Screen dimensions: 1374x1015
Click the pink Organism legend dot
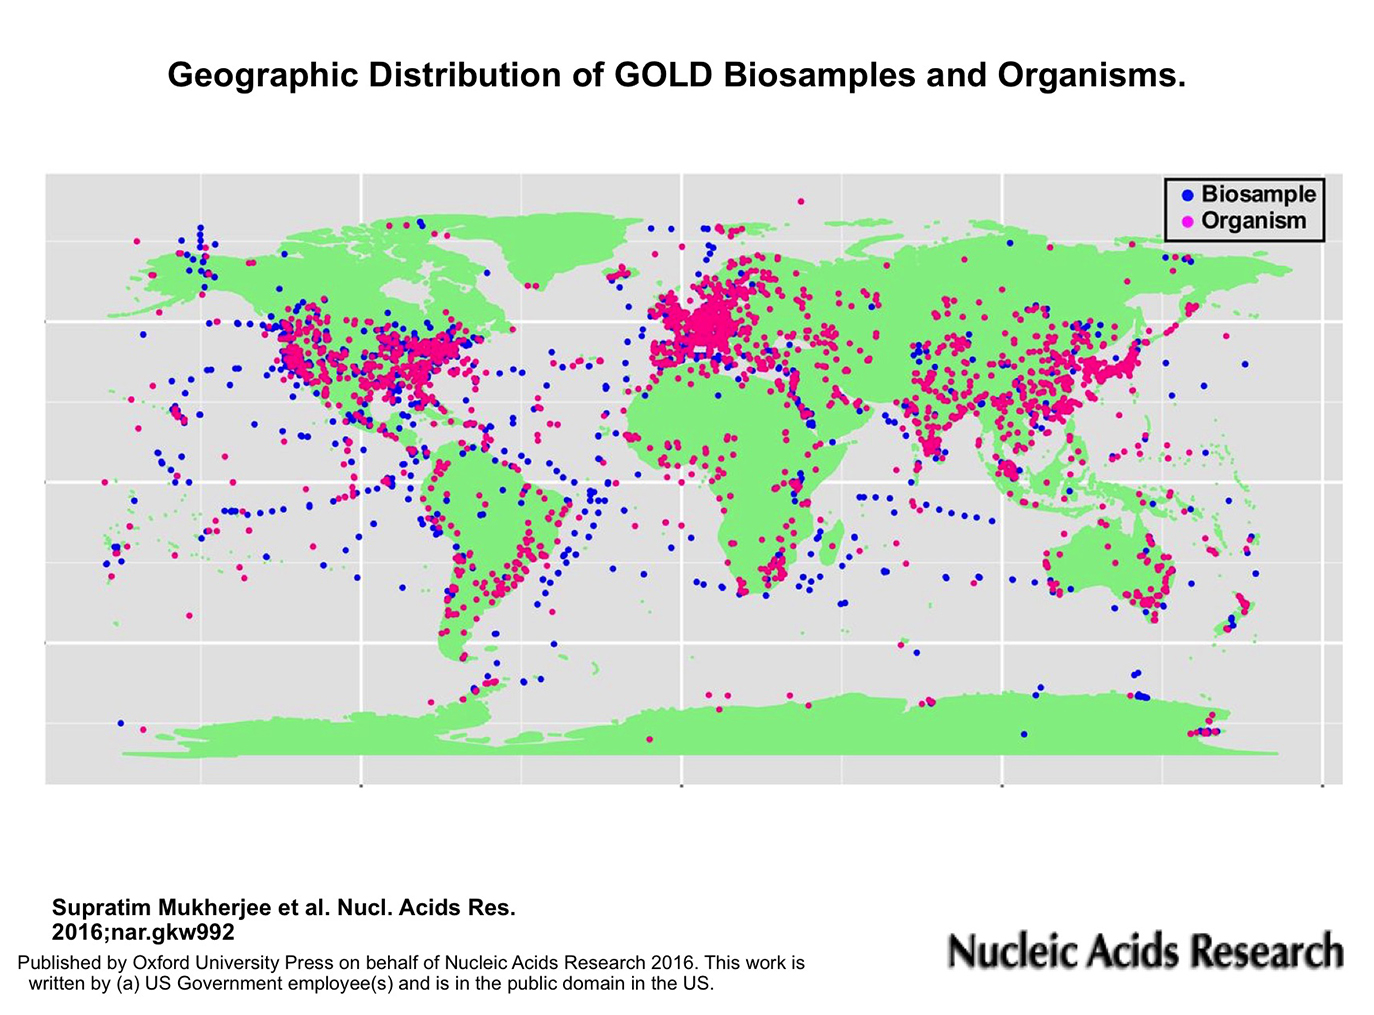(1187, 221)
